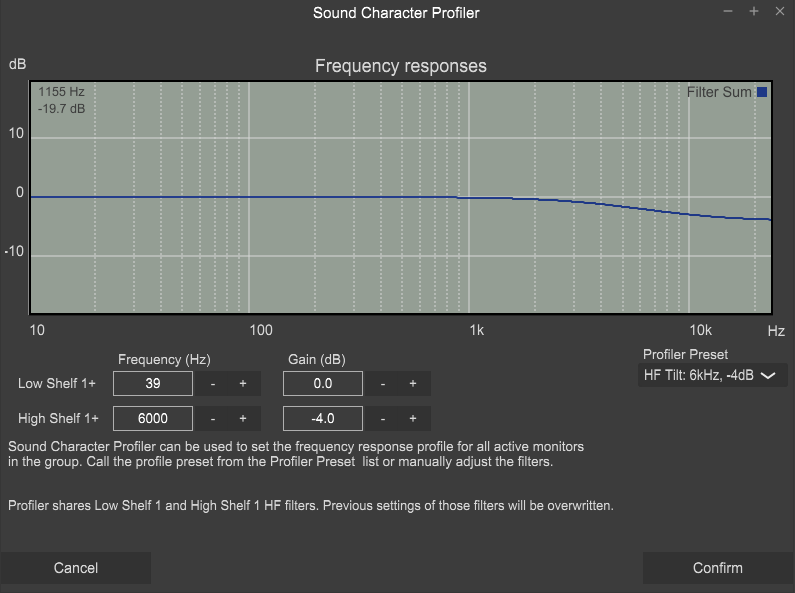Image resolution: width=795 pixels, height=593 pixels.
Task: Confirm the sound profile settings
Action: (x=717, y=568)
